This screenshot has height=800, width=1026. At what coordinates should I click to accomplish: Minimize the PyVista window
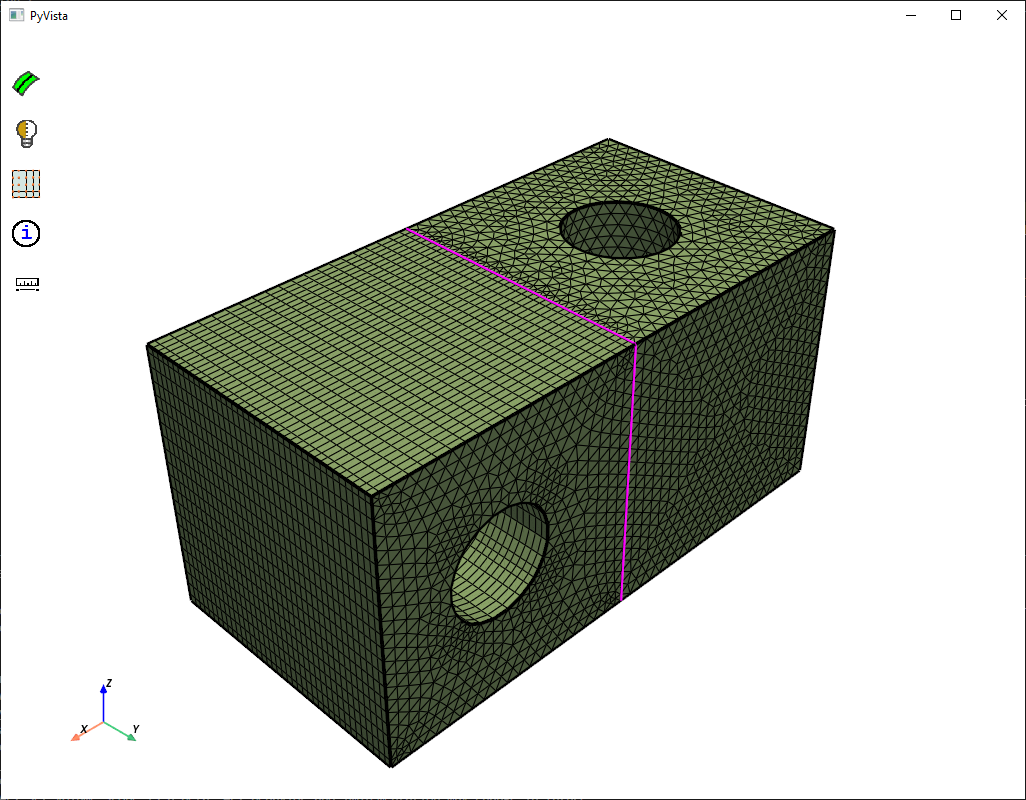[910, 15]
